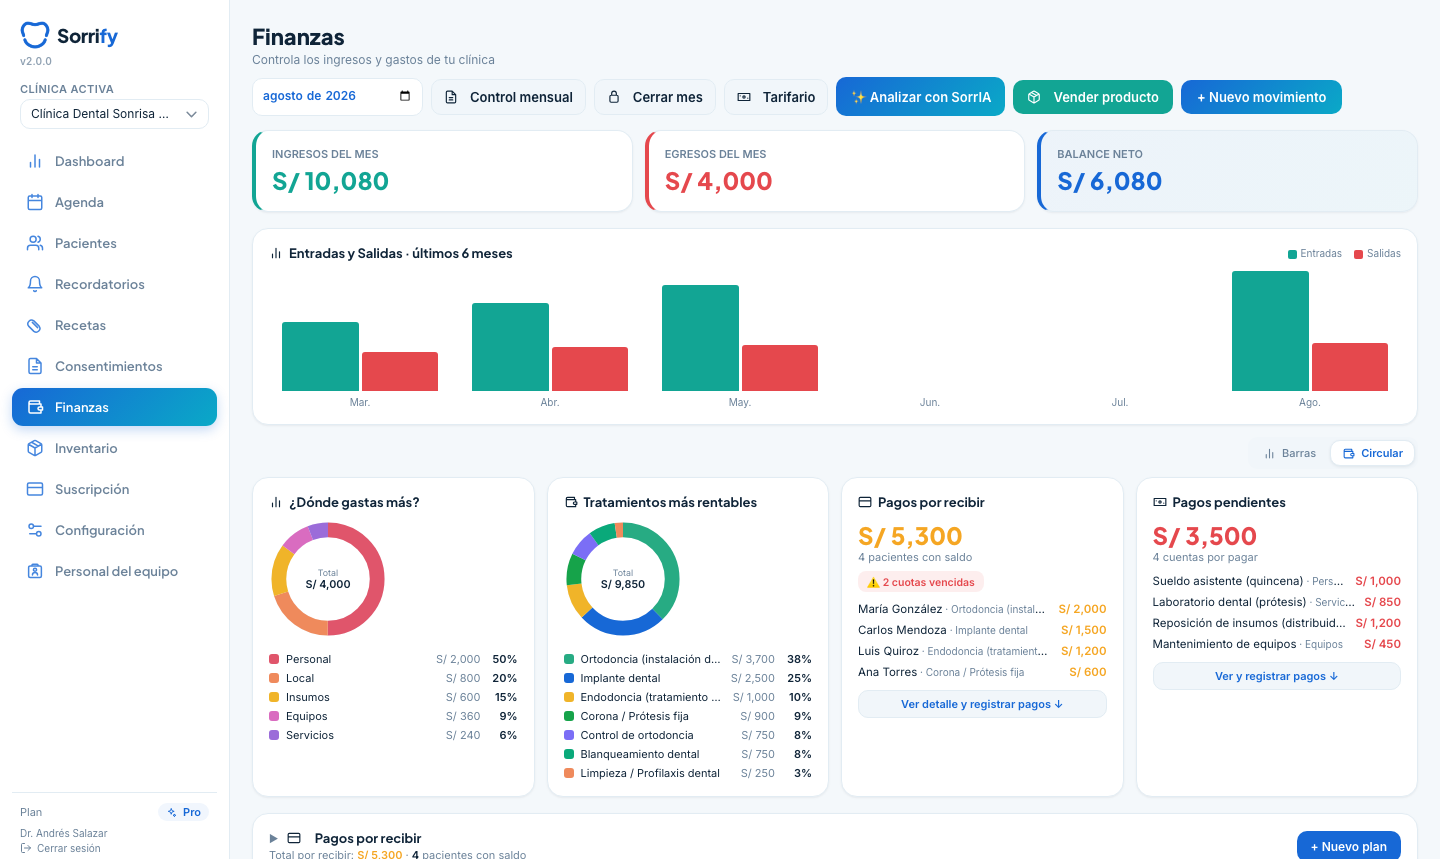
Task: Click the lock icon on Cerrar mes
Action: [614, 97]
